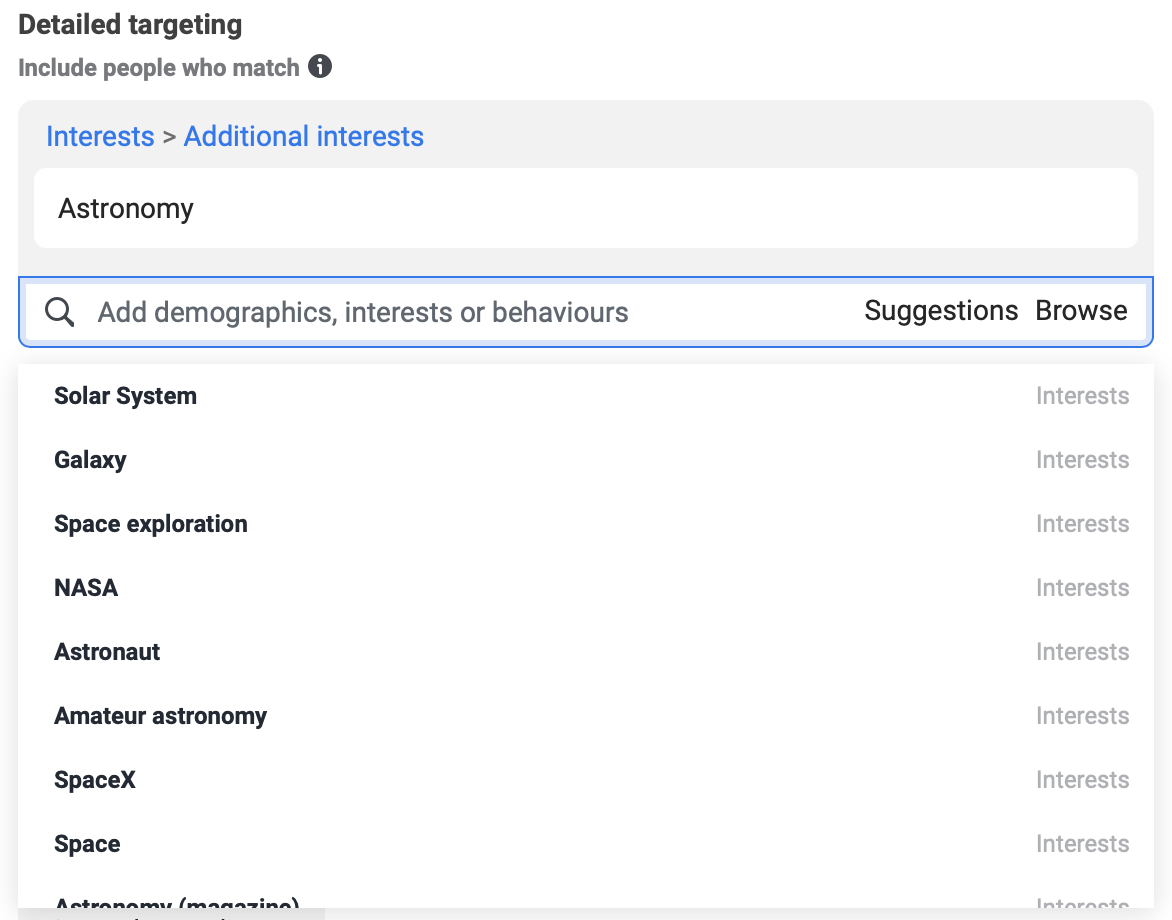Click the Browse button
The image size is (1172, 920).
pos(1081,311)
